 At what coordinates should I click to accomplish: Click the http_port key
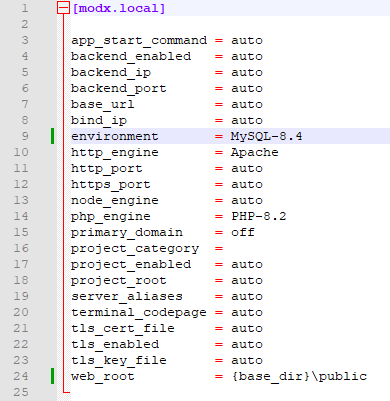coord(107,169)
